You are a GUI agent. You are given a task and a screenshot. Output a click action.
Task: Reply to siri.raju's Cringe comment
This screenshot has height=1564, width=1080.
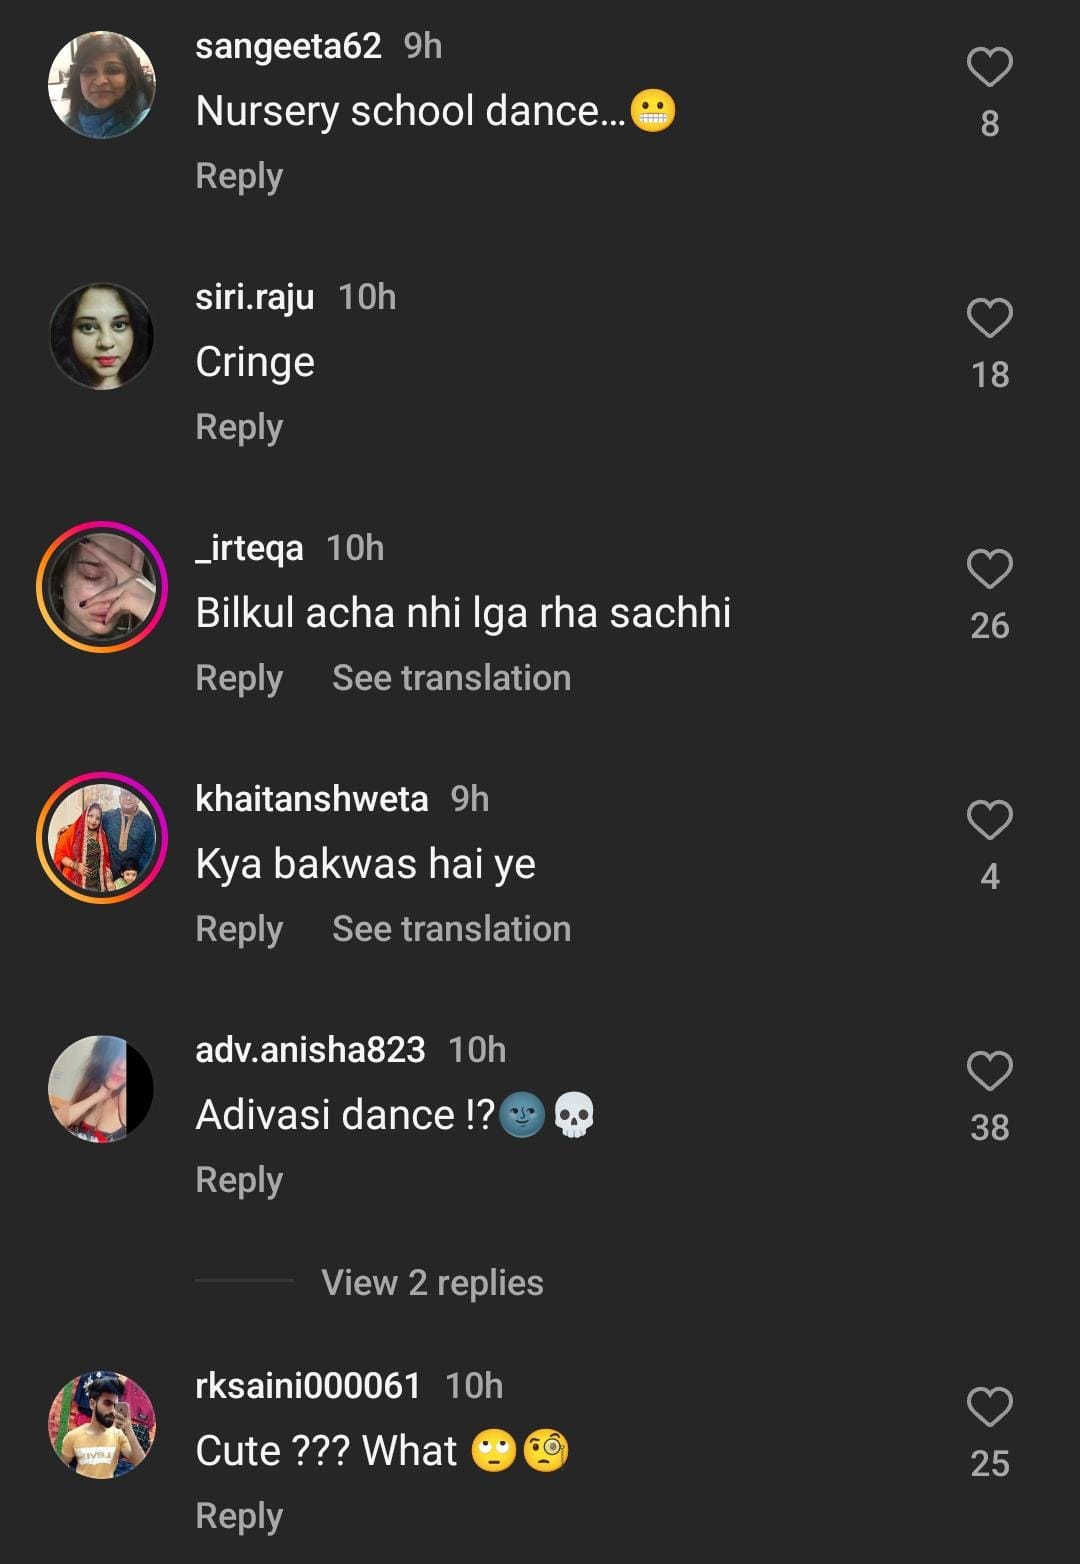coord(239,427)
